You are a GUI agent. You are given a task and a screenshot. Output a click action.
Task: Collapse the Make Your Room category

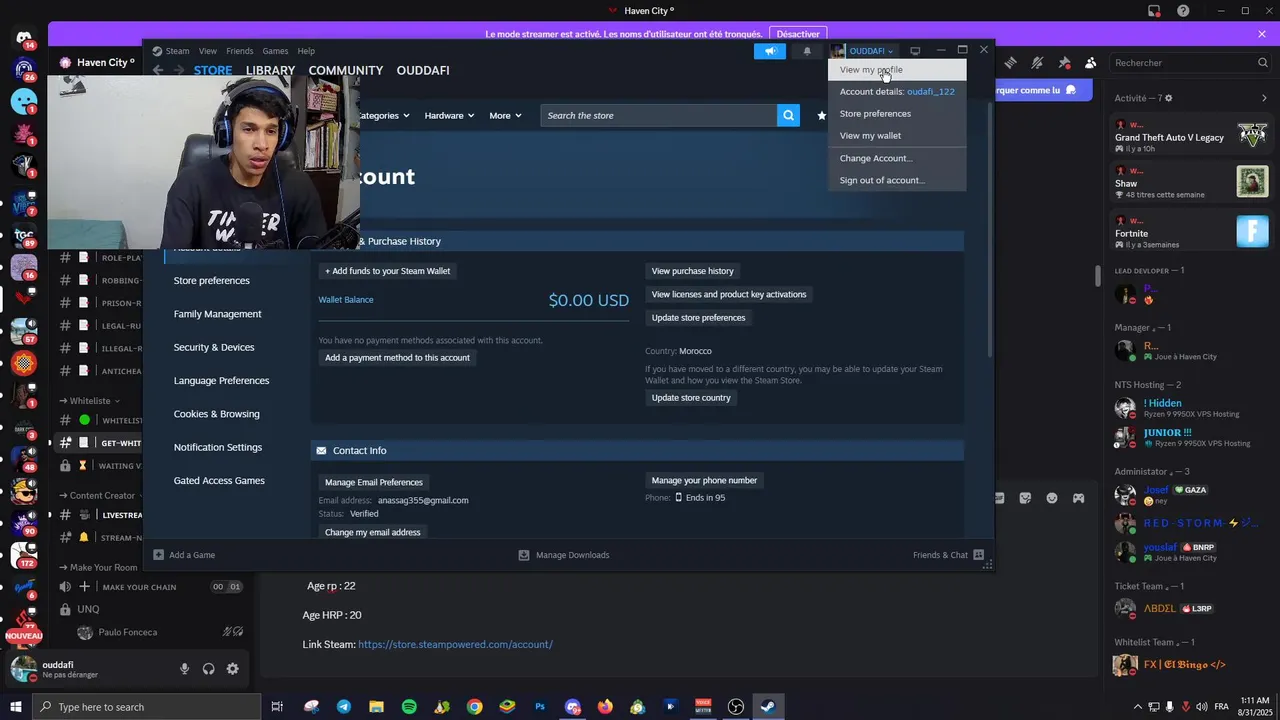(x=98, y=567)
